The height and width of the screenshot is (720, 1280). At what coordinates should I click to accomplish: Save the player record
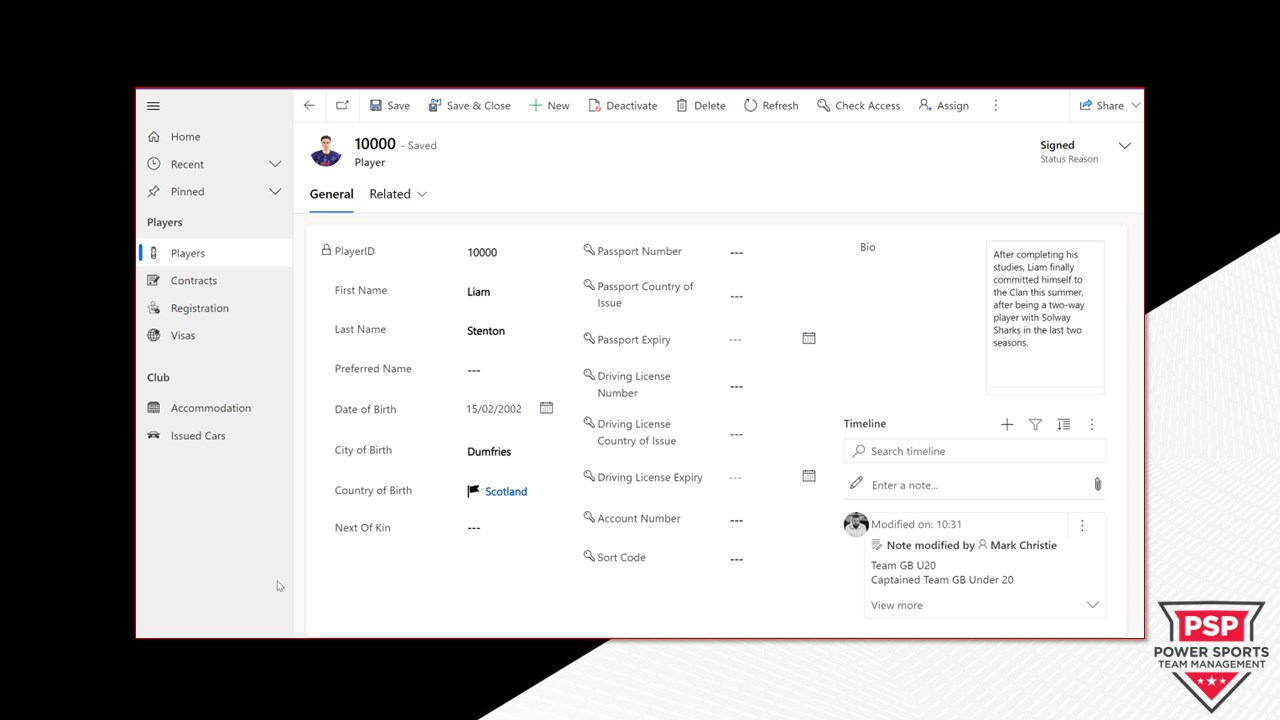coord(389,105)
